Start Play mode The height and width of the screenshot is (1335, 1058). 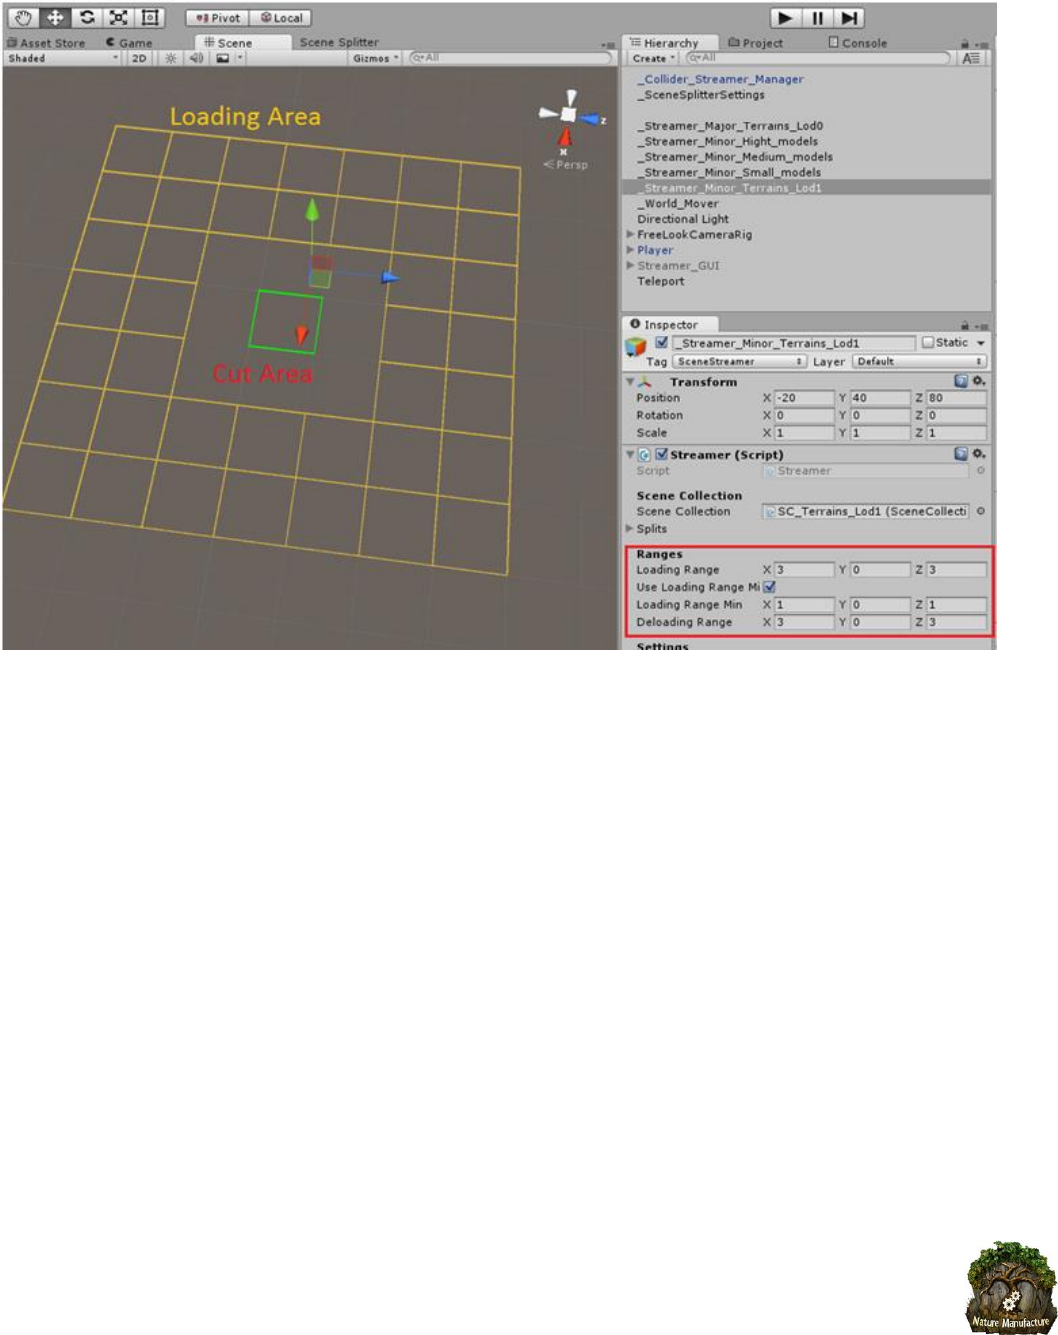point(785,18)
